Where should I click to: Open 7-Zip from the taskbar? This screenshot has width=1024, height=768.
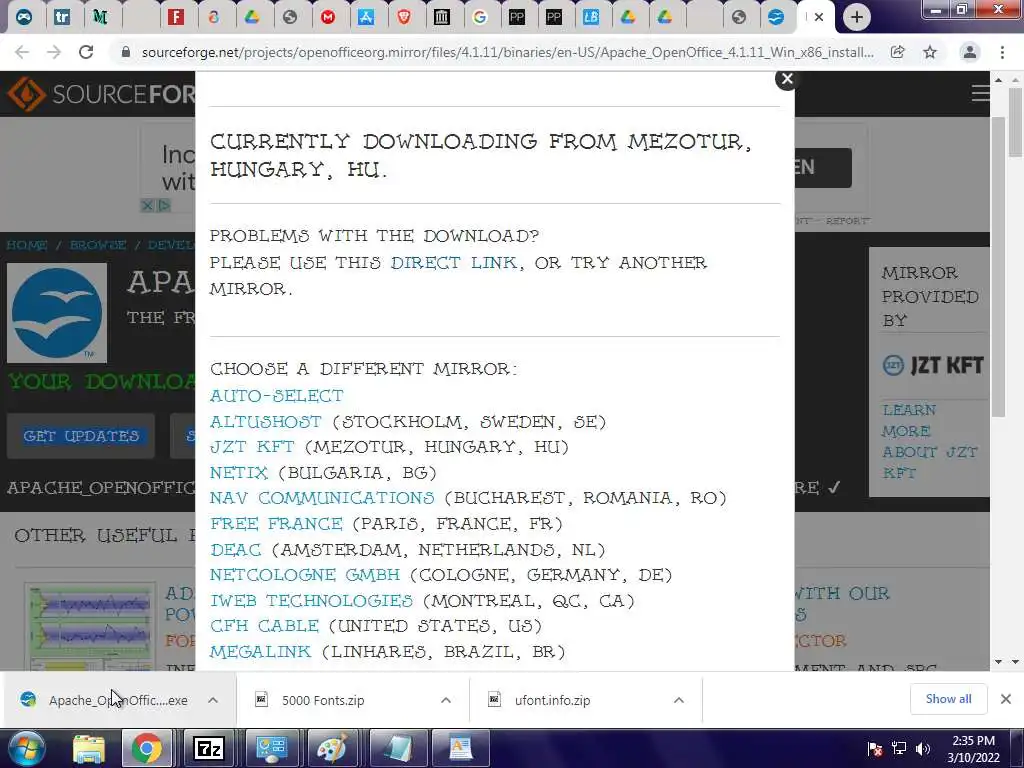point(209,748)
